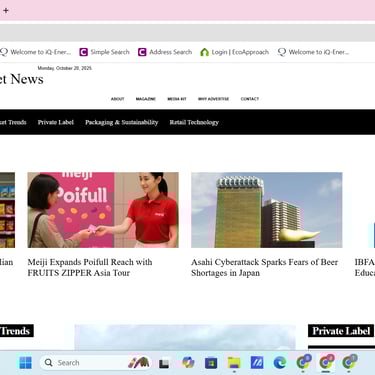Click the grey browser address bar

click(187, 33)
